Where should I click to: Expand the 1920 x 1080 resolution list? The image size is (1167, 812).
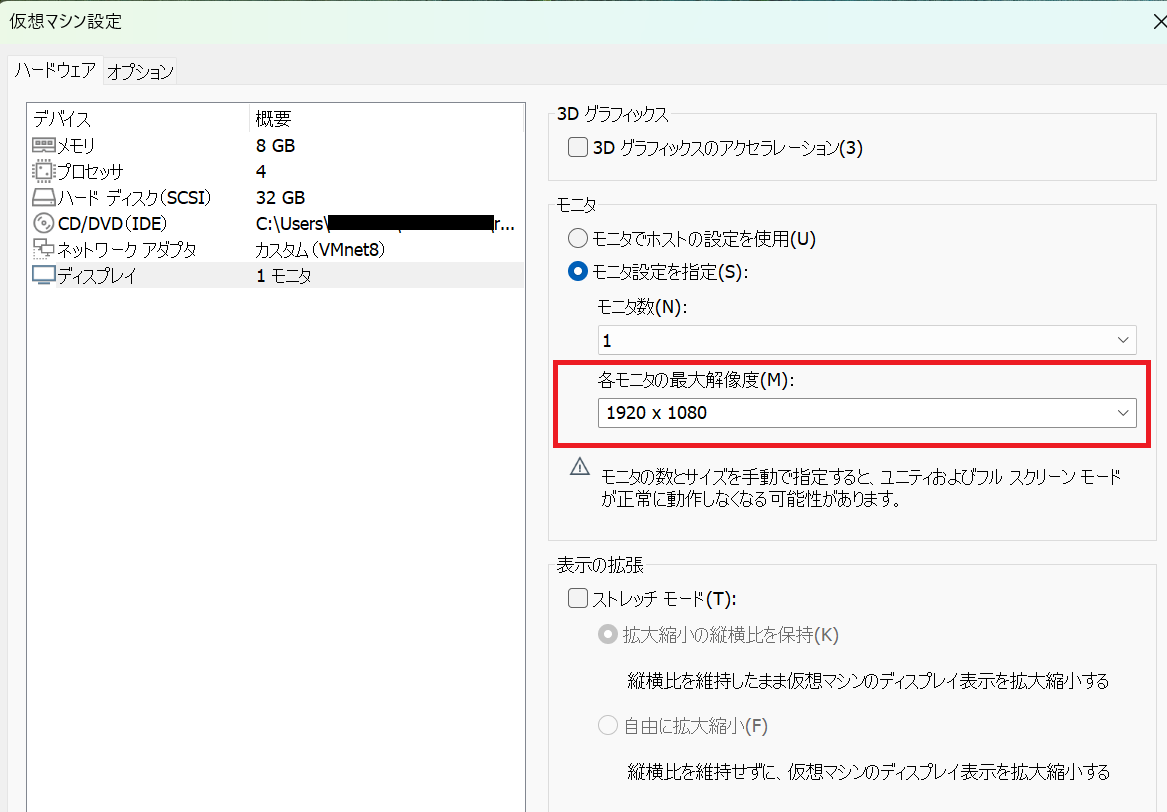click(x=1123, y=413)
